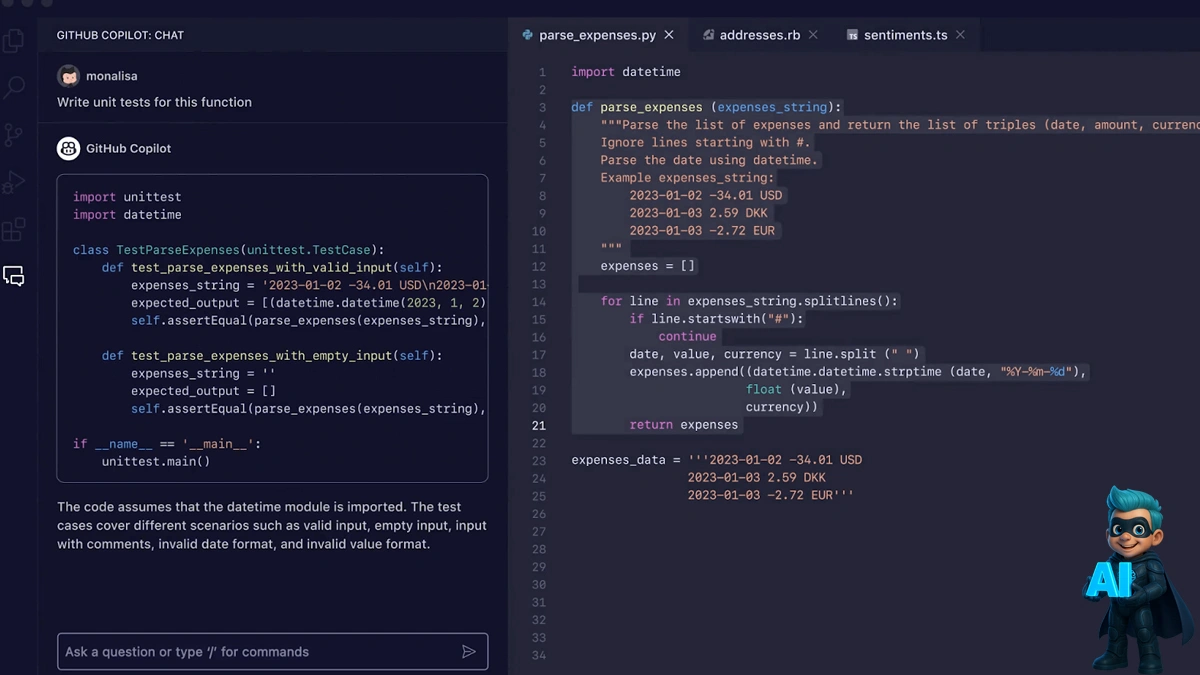Click the send arrow in chat input

point(468,652)
